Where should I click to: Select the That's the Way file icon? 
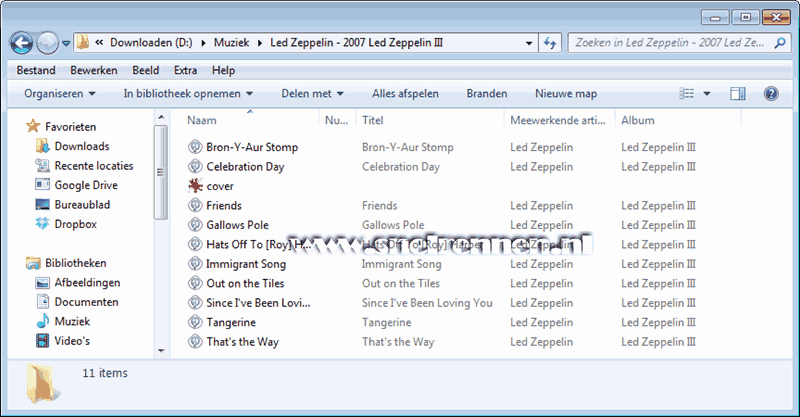[195, 341]
